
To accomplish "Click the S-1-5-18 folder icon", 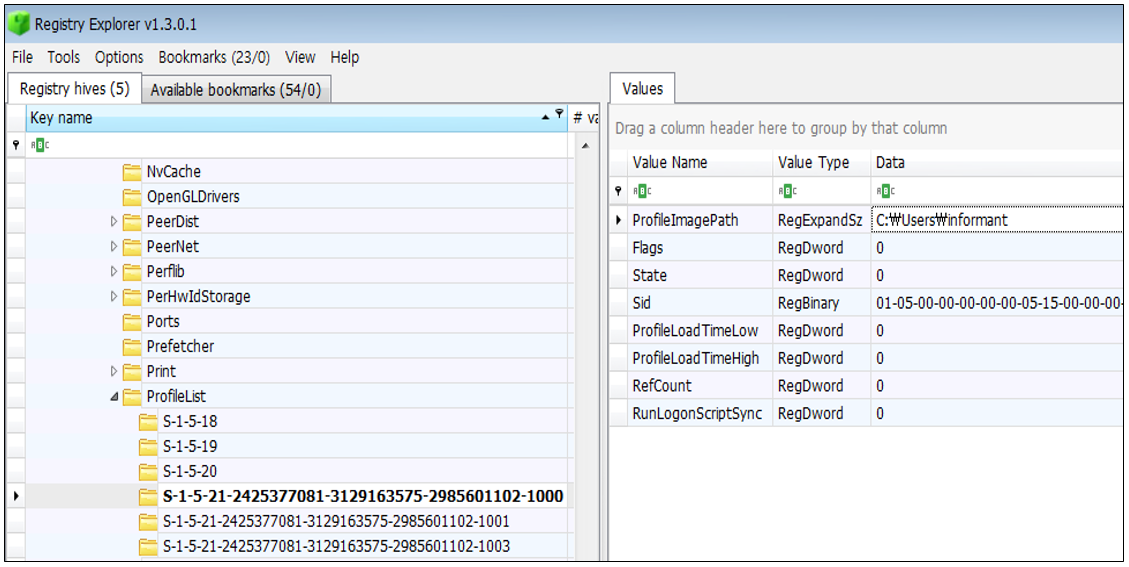I will (x=148, y=421).
